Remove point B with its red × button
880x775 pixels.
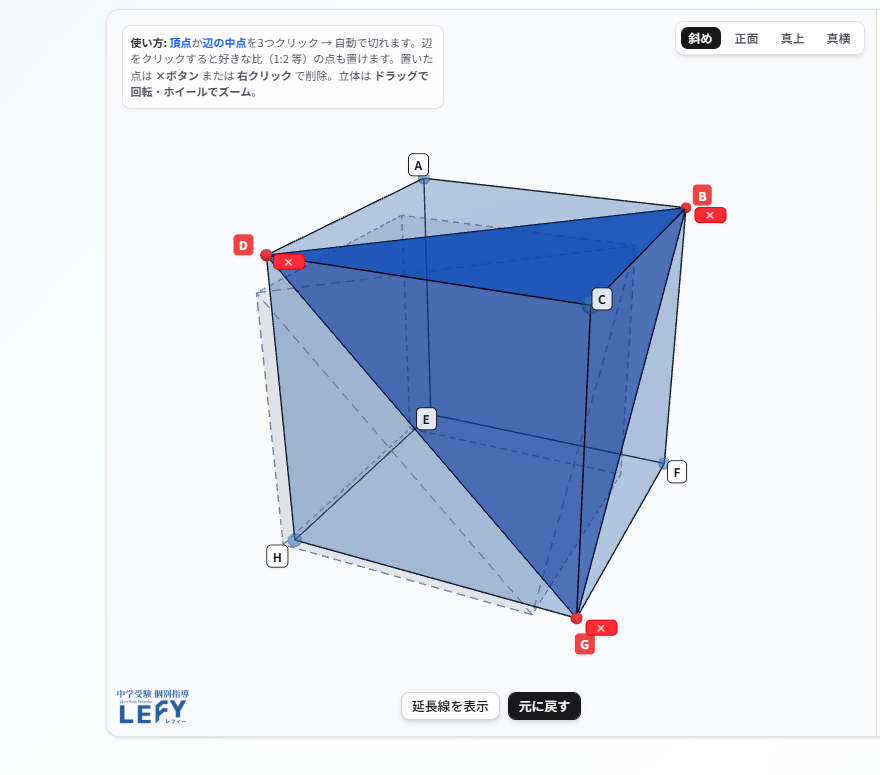pyautogui.click(x=710, y=215)
